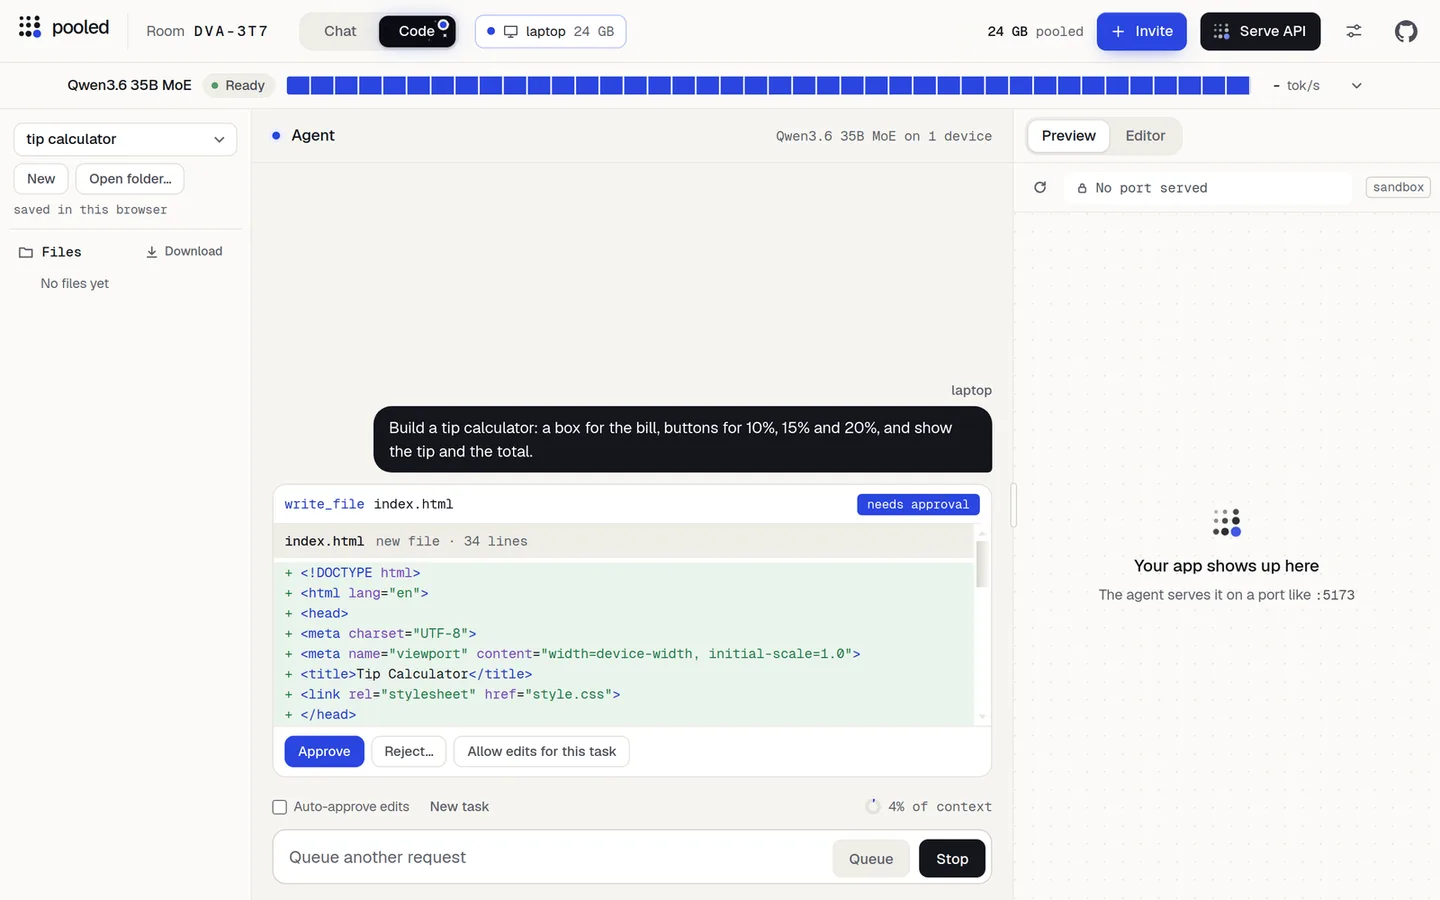
Task: Click Open folder… button
Action: [130, 179]
